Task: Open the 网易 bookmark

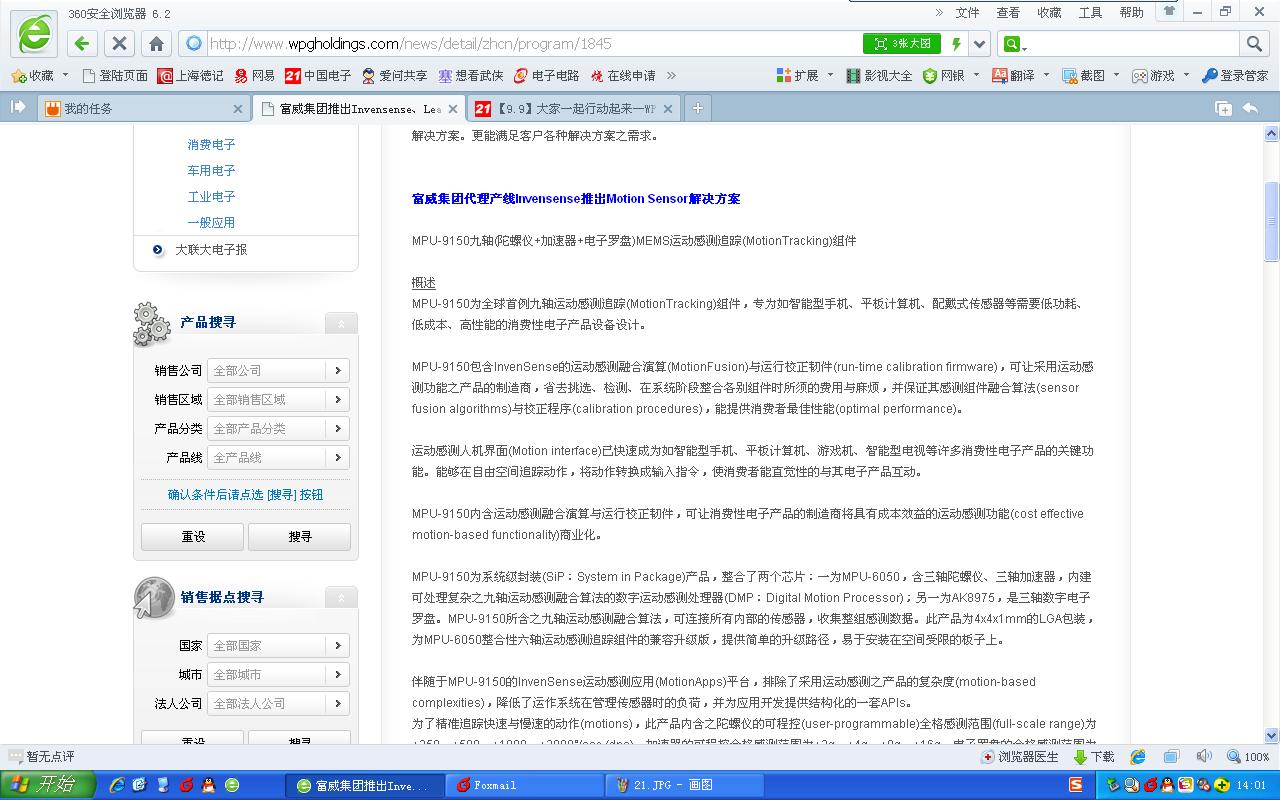Action: click(255, 75)
